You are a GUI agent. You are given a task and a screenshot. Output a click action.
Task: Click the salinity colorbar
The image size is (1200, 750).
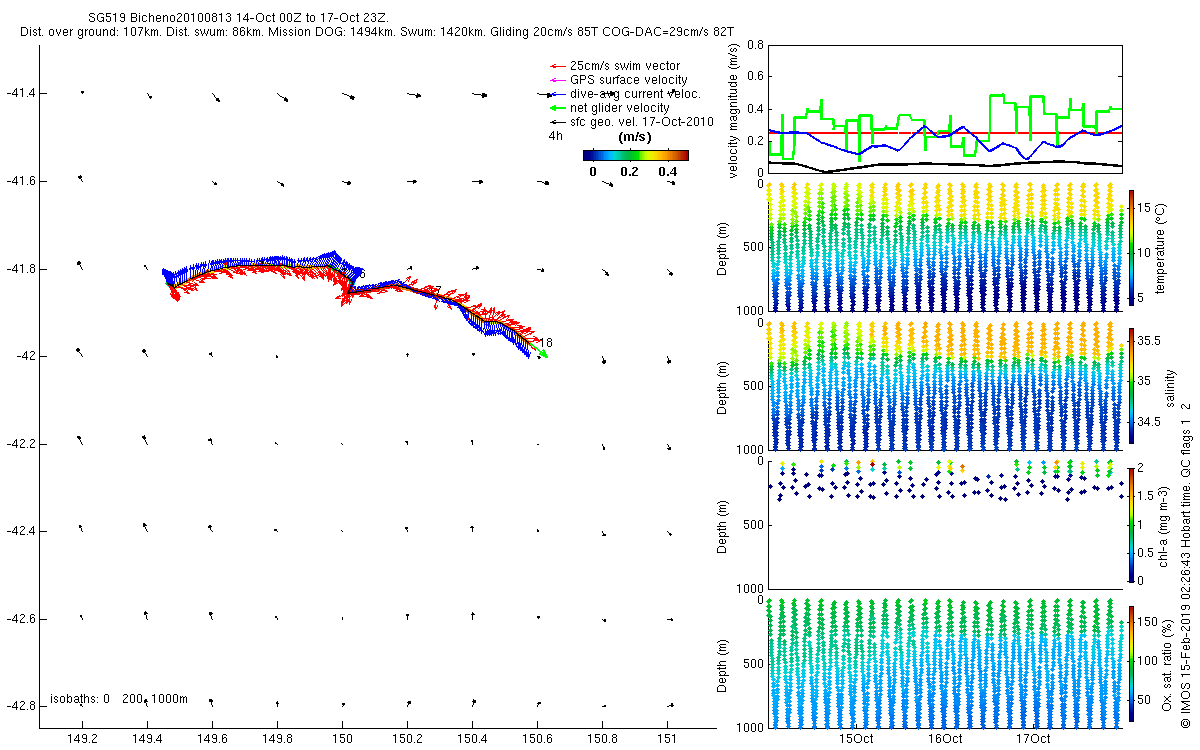point(1132,385)
